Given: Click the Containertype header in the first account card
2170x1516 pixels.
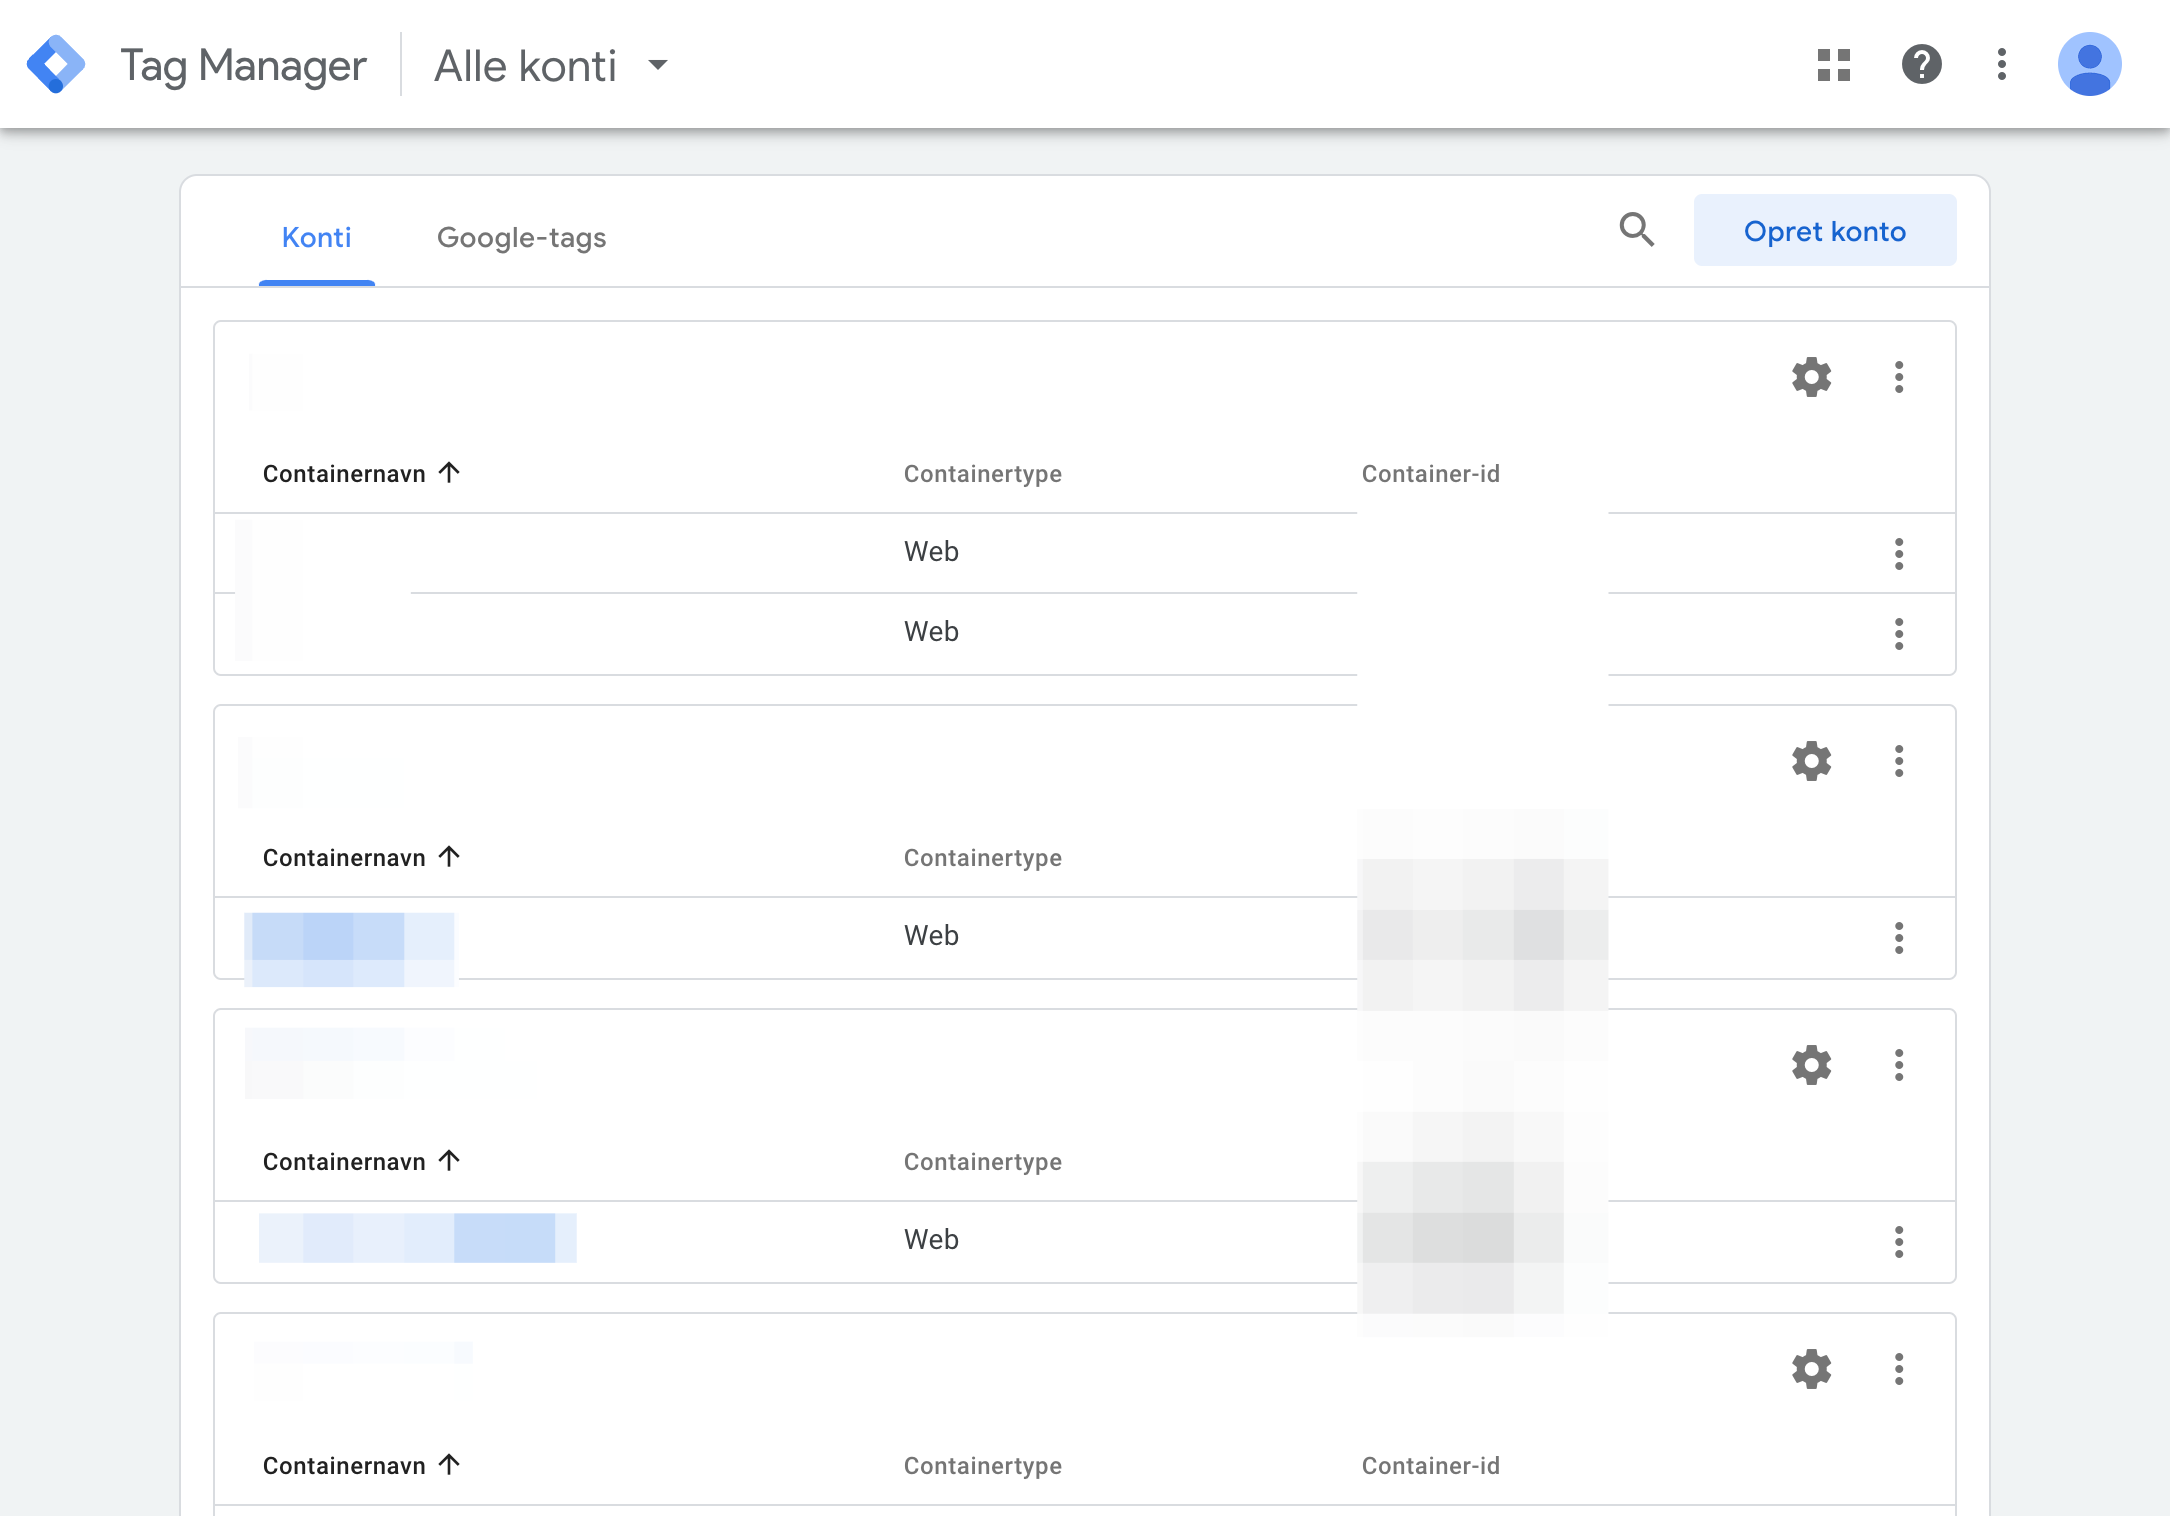Looking at the screenshot, I should click(982, 474).
